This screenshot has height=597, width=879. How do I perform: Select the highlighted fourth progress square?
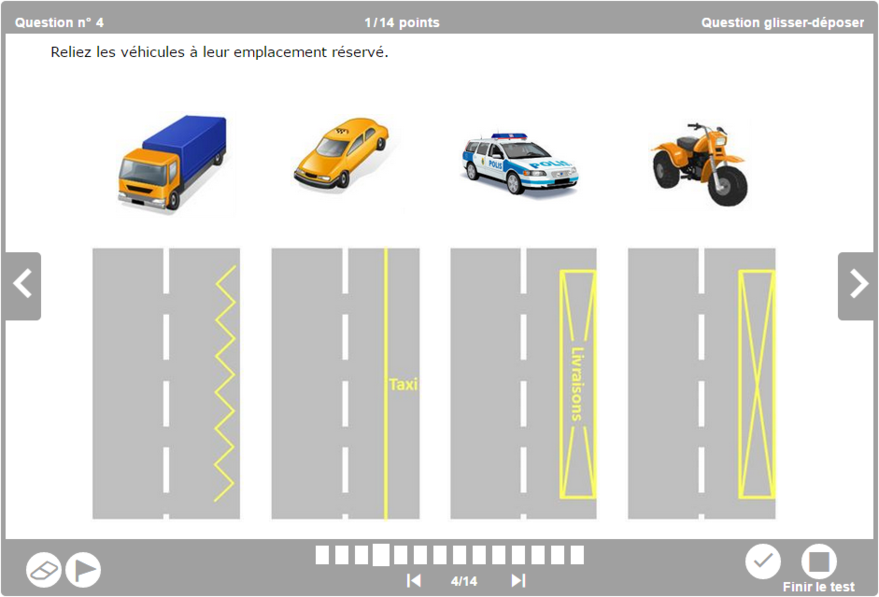(x=381, y=554)
